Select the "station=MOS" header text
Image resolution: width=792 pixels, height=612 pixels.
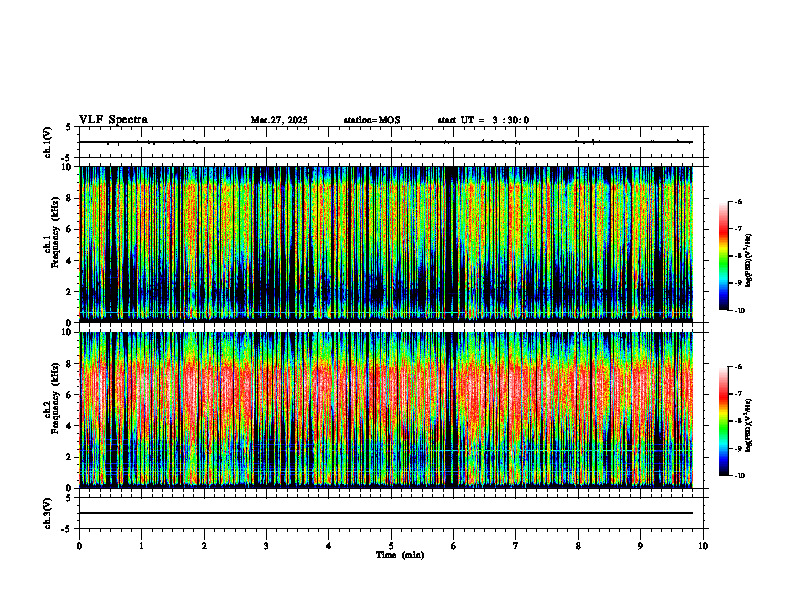click(372, 120)
